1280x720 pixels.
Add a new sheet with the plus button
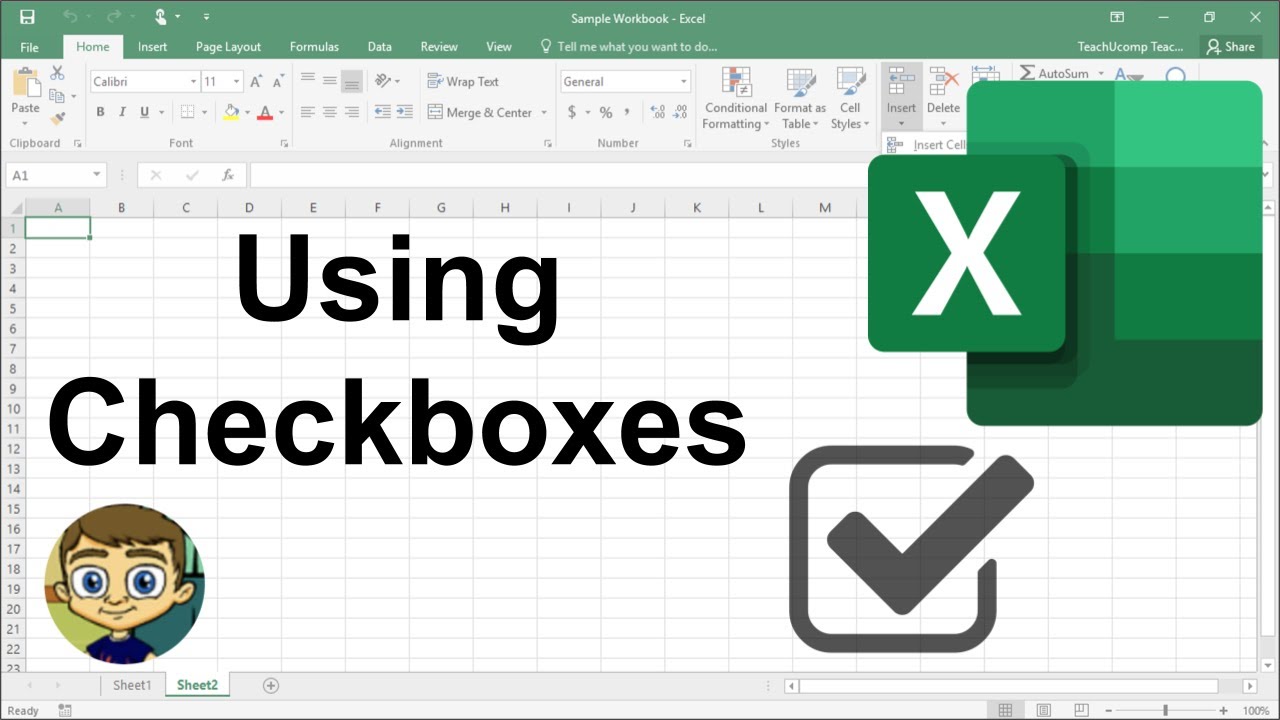(270, 685)
